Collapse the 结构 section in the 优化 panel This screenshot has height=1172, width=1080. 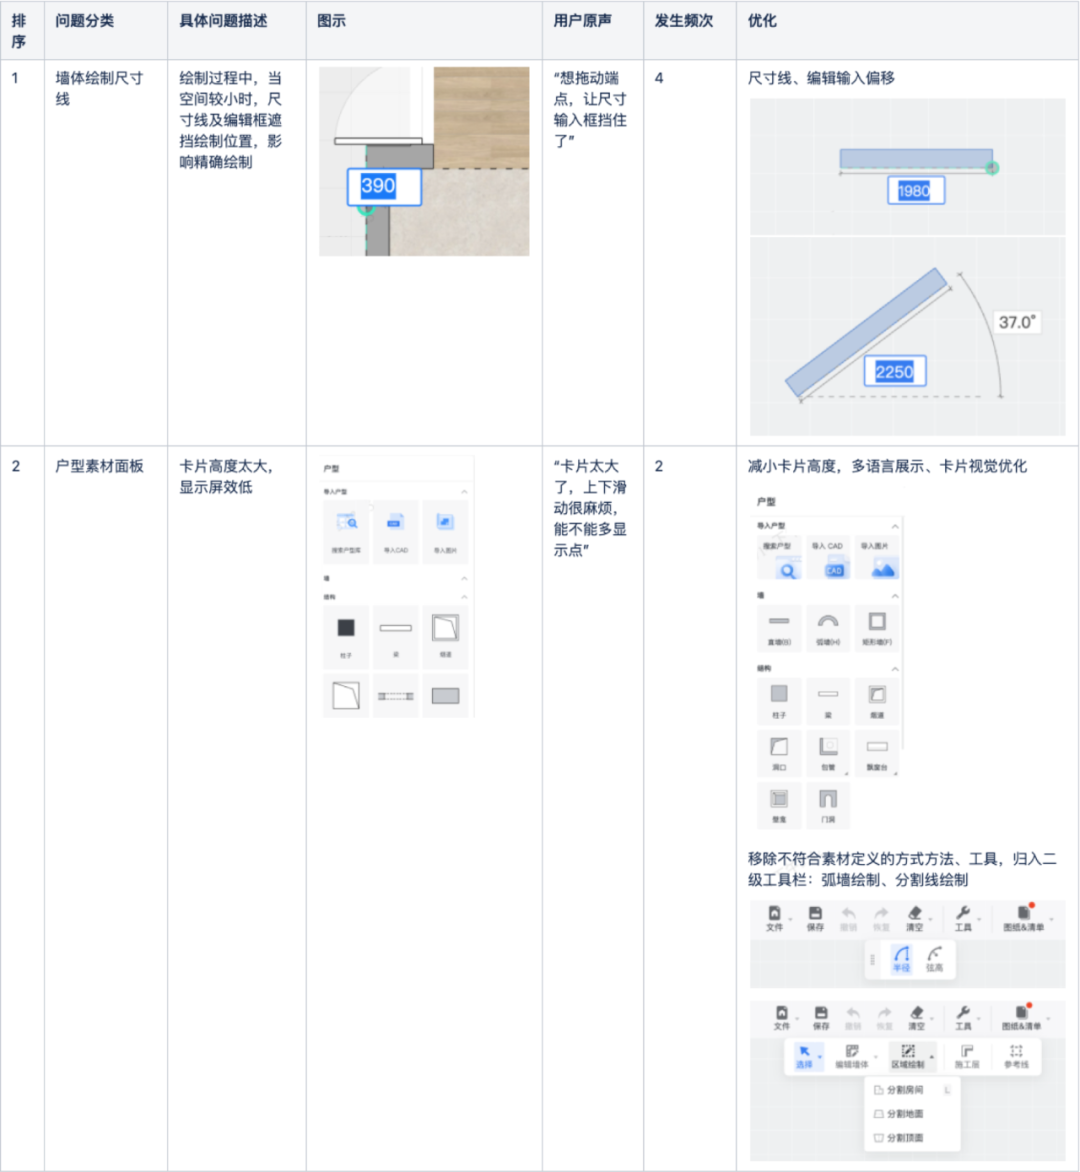pos(895,668)
